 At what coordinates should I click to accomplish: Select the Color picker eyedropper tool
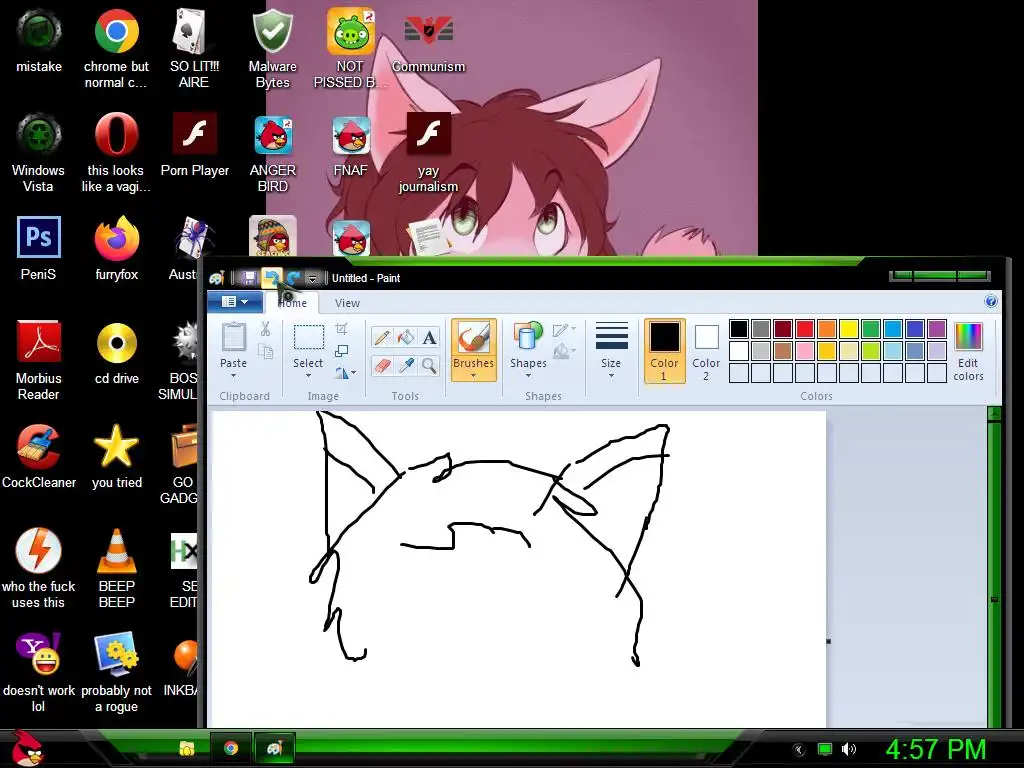pos(406,365)
